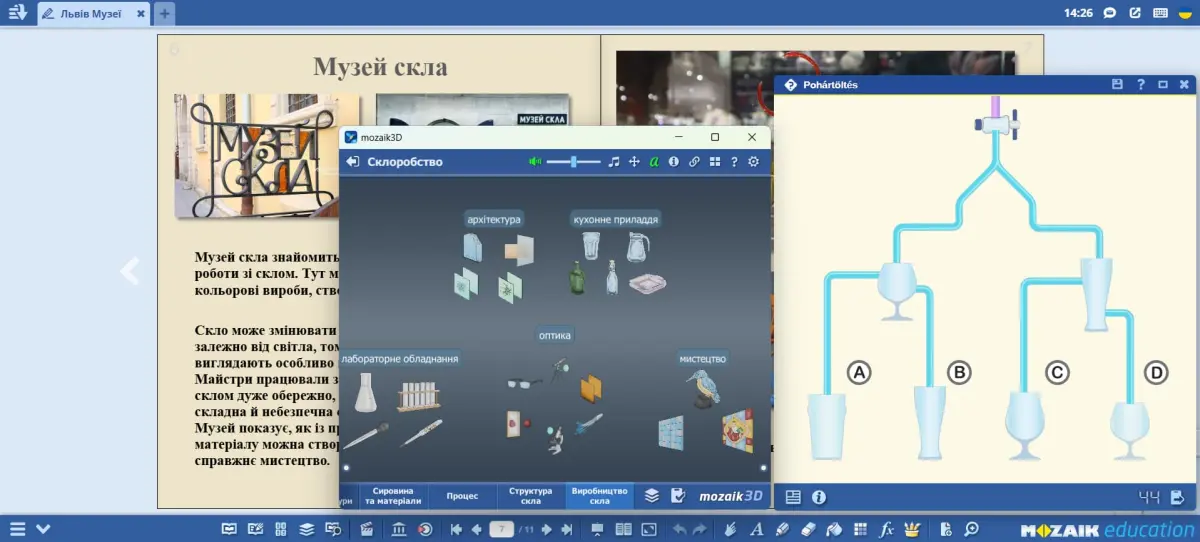Toggle background music note icon
Image resolution: width=1200 pixels, height=542 pixels.
click(614, 162)
